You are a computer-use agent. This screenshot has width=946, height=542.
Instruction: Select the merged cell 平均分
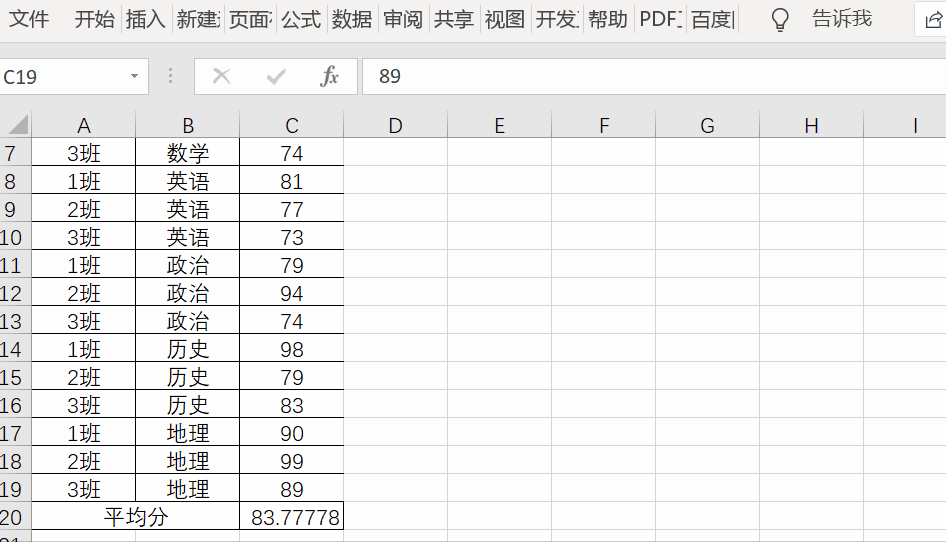[x=136, y=517]
